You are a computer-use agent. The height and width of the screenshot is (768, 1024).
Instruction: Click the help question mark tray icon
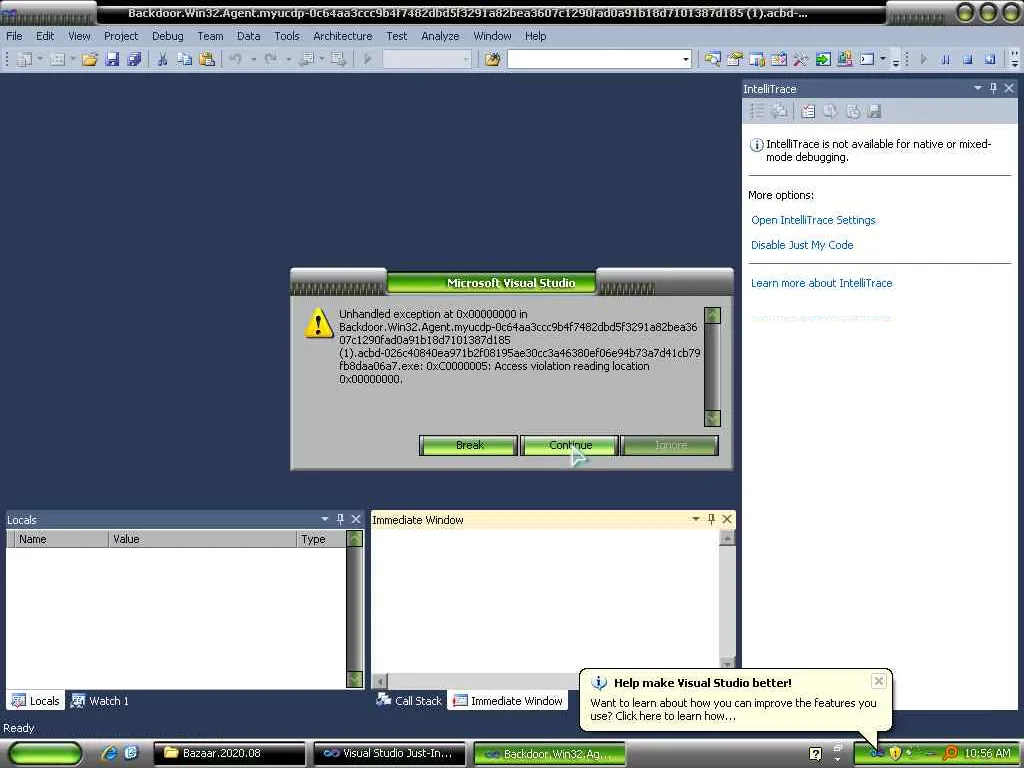[816, 754]
